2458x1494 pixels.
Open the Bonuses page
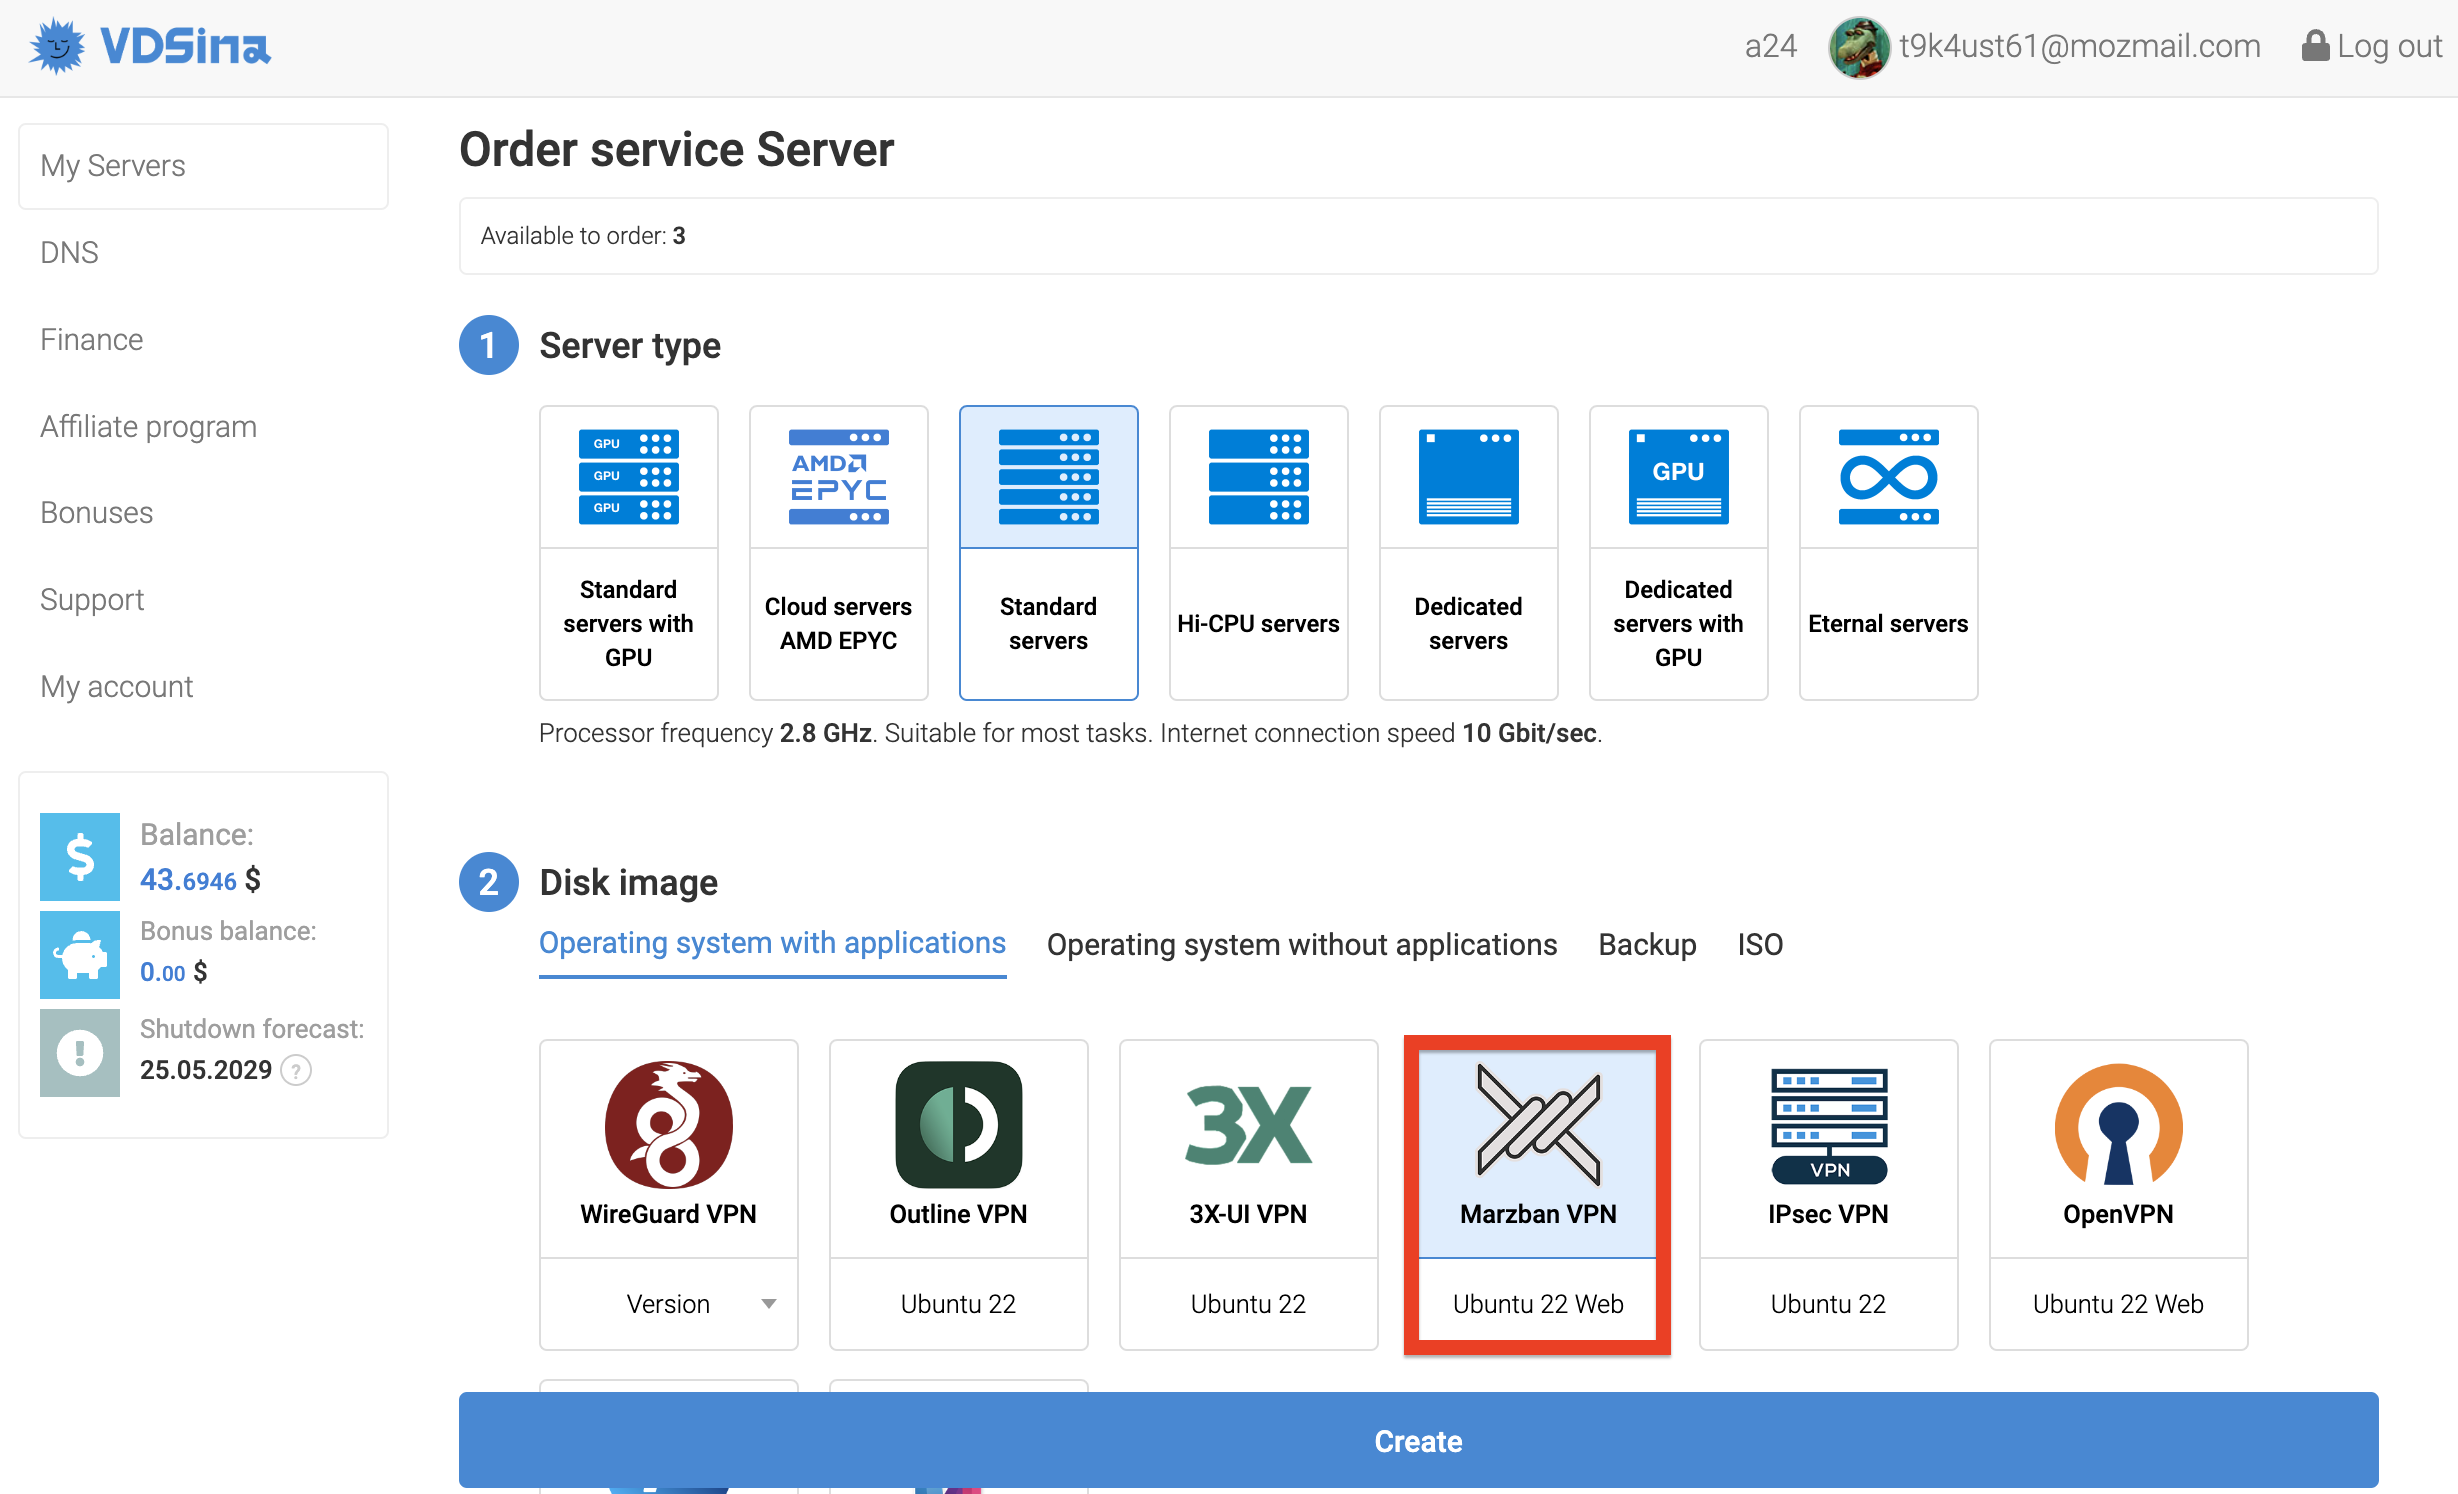[96, 512]
